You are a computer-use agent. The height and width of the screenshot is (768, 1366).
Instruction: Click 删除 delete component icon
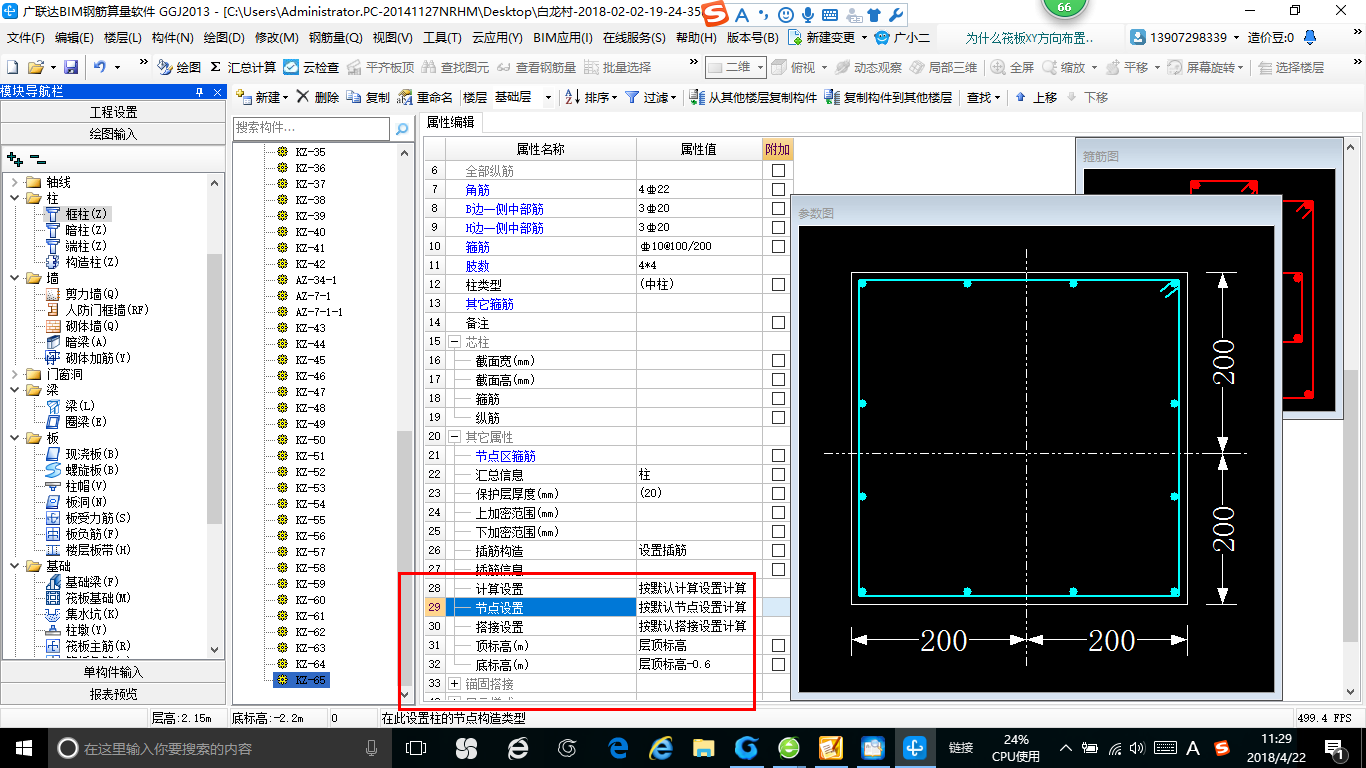coord(318,97)
